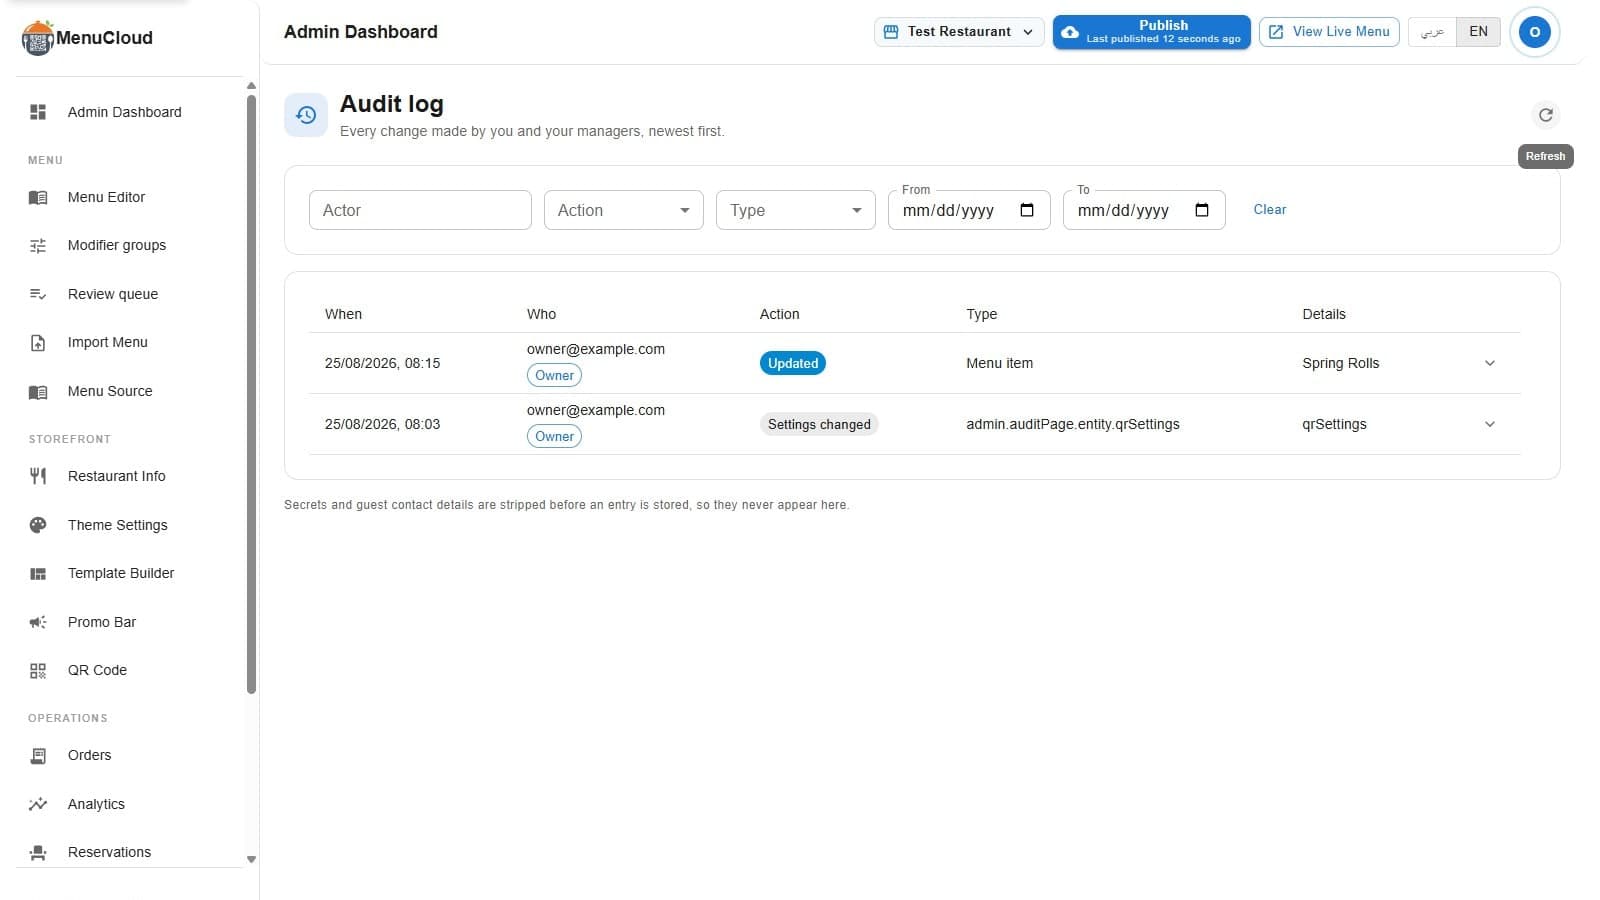Click the Reservations seat icon

[38, 852]
